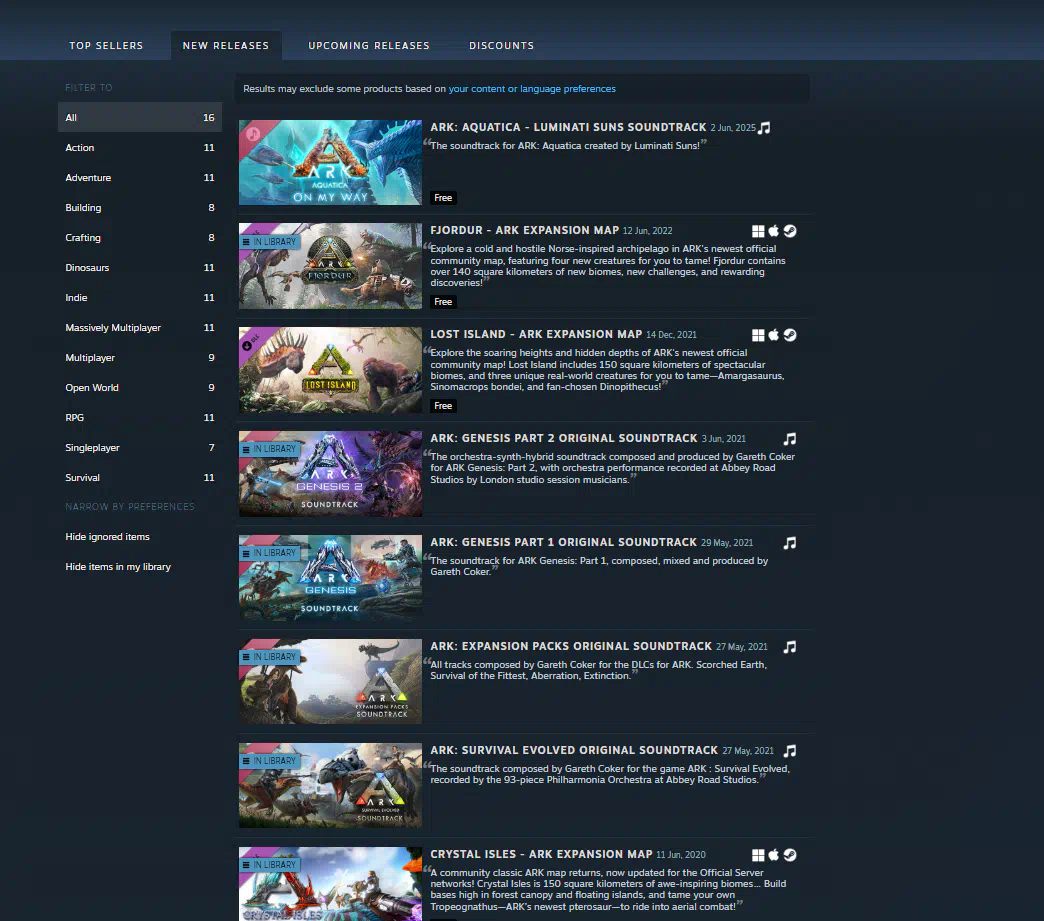This screenshot has height=921, width=1044.
Task: Click the Expansion Packs Soundtrack thumbnail
Action: pos(330,681)
